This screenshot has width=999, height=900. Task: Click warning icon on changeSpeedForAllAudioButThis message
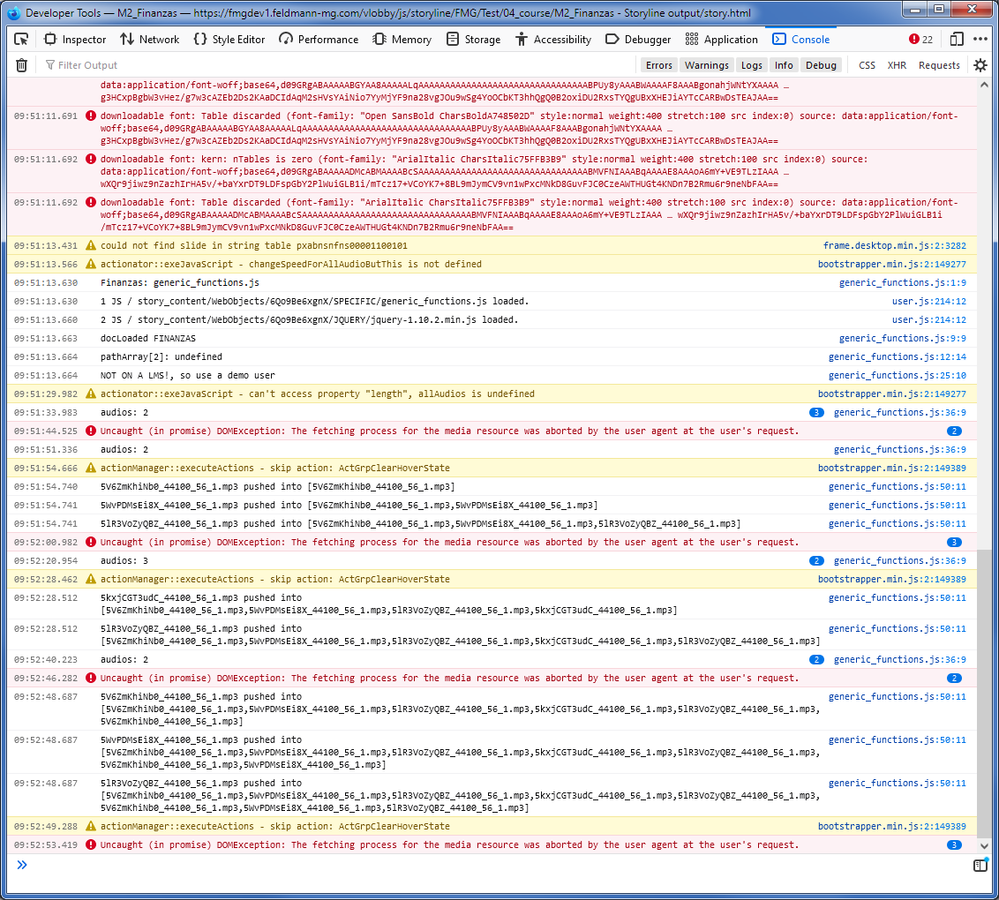tap(91, 264)
